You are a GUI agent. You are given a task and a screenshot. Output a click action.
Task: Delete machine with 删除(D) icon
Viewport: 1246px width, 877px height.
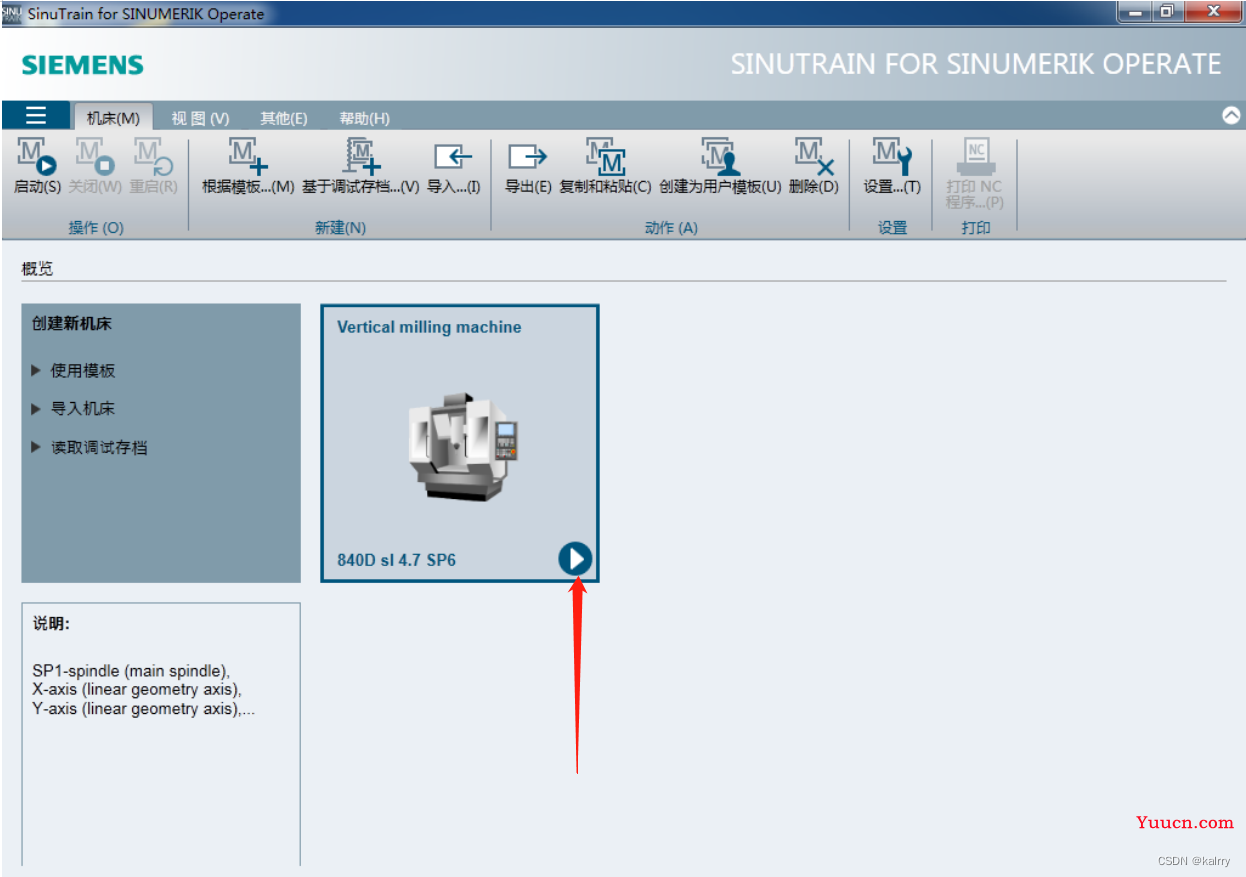[813, 158]
